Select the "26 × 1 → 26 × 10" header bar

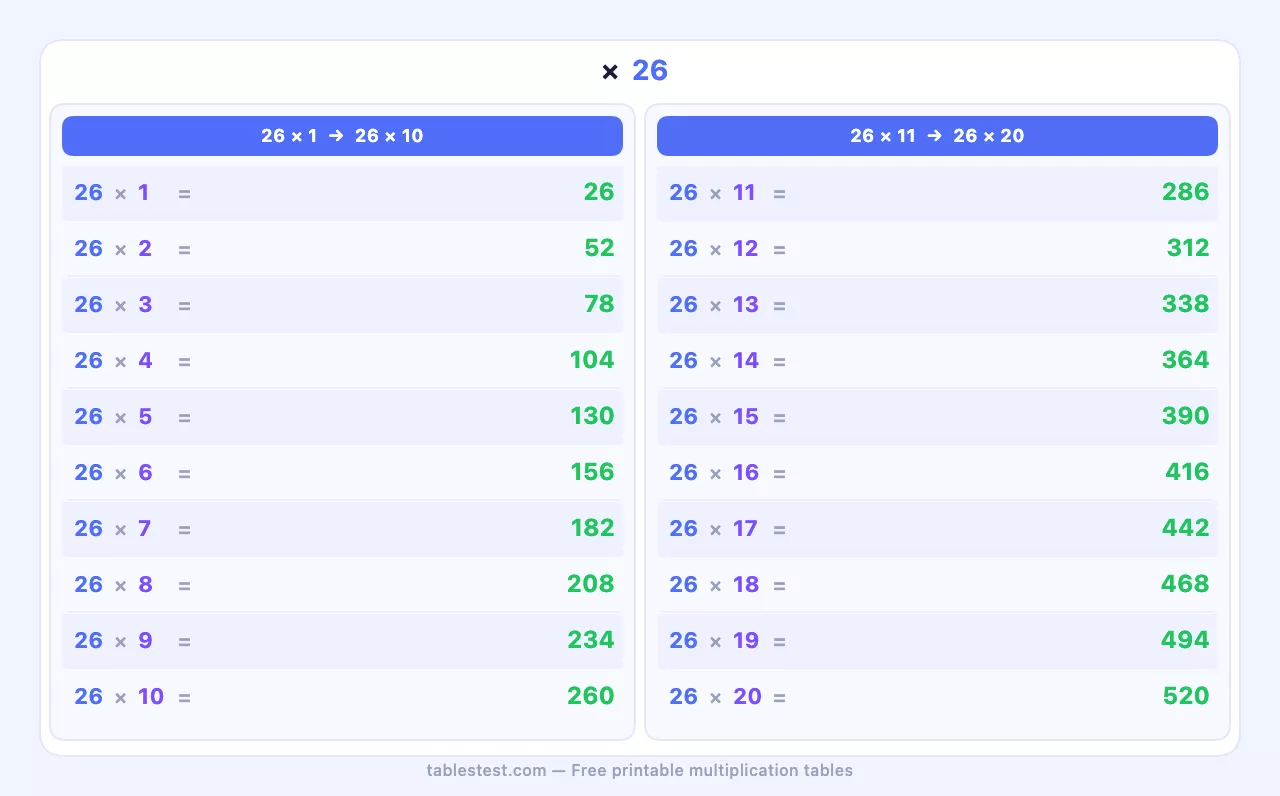click(342, 136)
